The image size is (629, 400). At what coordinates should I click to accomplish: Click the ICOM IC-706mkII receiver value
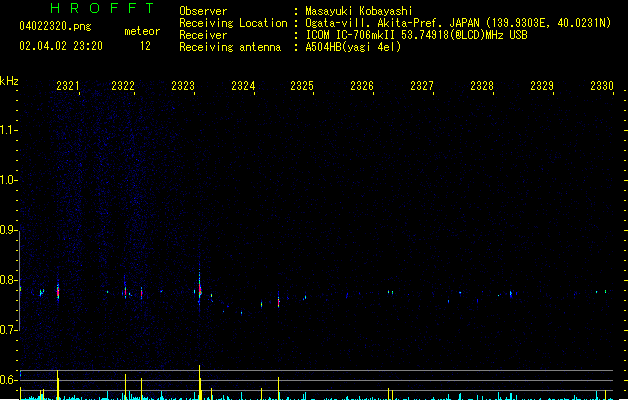click(416, 35)
